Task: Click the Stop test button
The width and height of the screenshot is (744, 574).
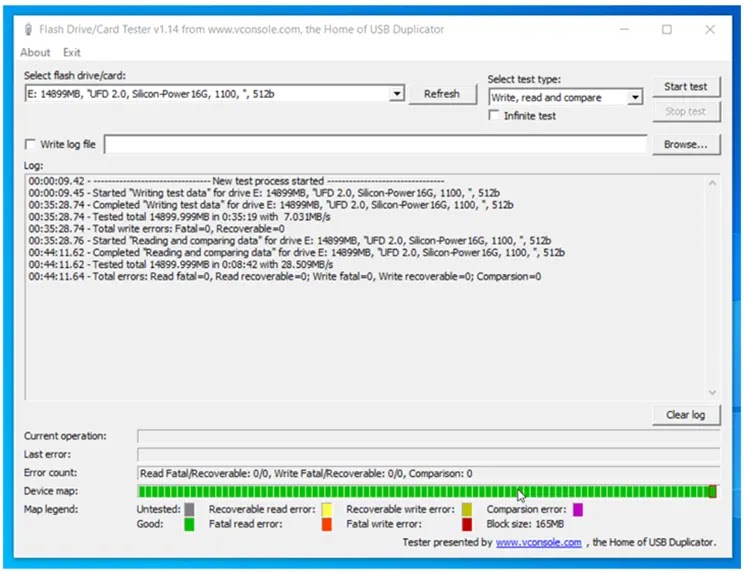Action: (686, 111)
